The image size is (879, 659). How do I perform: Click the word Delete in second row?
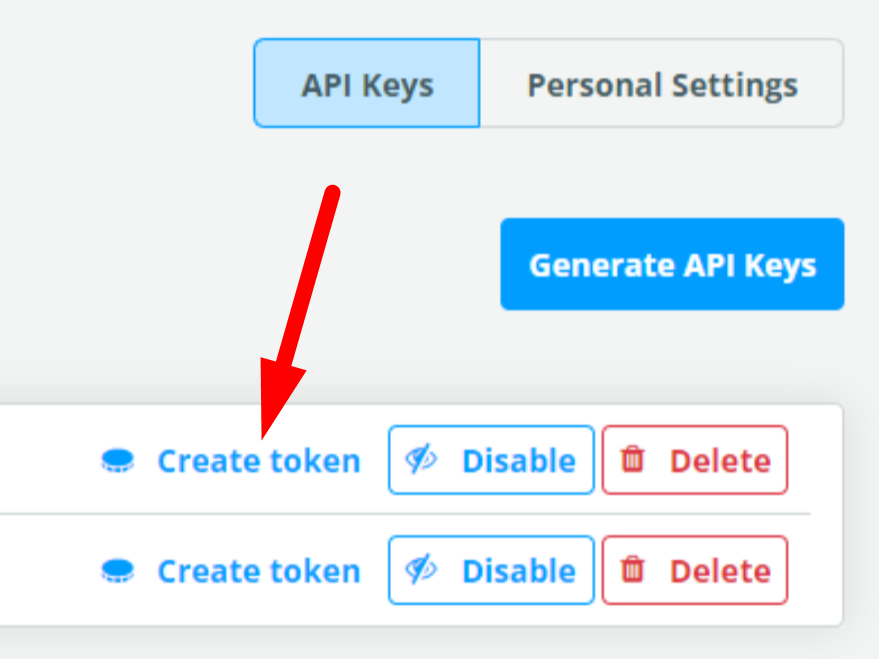click(x=721, y=570)
